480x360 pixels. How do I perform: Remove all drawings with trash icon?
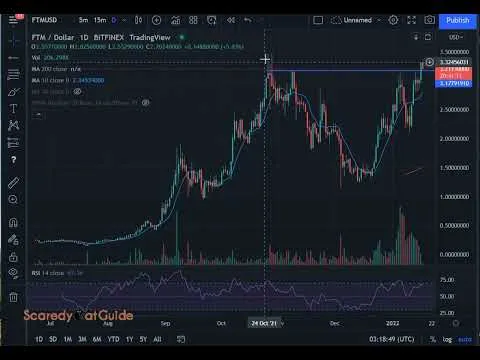(13, 297)
